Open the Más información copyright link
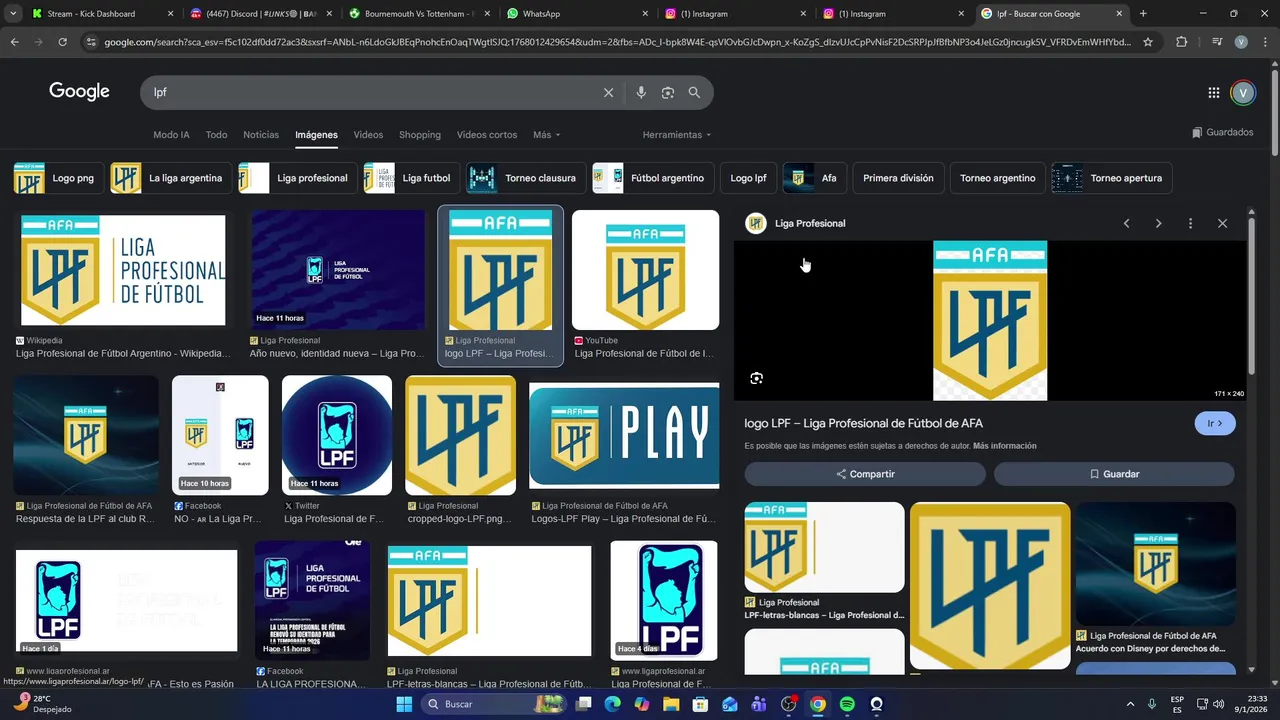 (1004, 446)
